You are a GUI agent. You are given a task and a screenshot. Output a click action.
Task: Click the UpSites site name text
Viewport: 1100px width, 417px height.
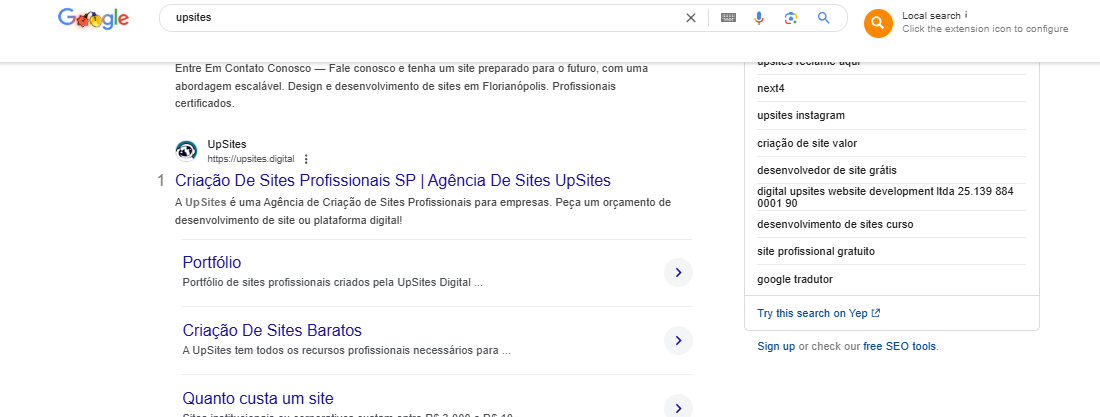click(x=227, y=145)
